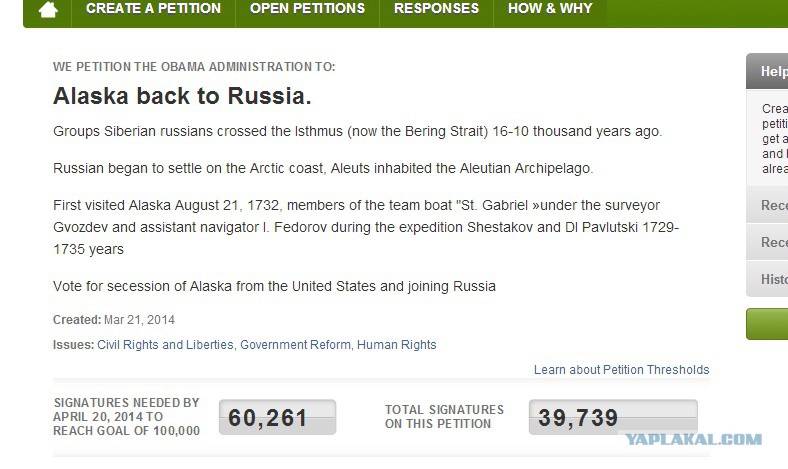The height and width of the screenshot is (469, 788).
Task: Go to the home page icon
Action: pyautogui.click(x=48, y=10)
